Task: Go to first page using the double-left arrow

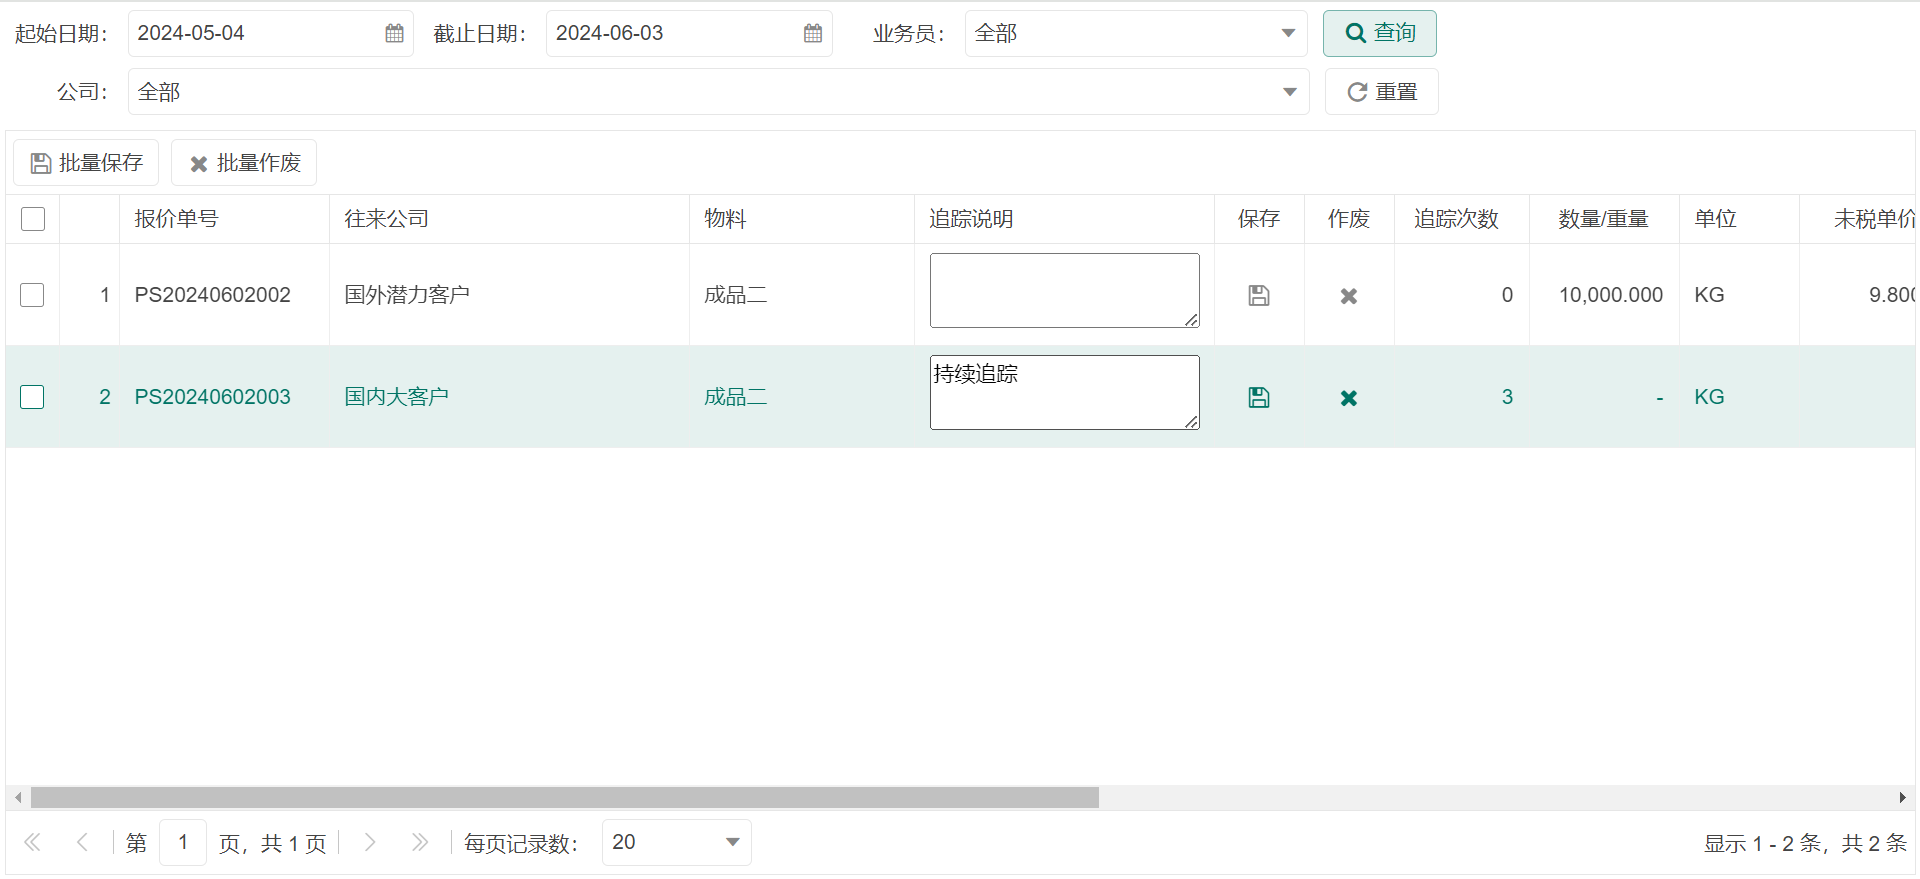Action: (x=32, y=842)
